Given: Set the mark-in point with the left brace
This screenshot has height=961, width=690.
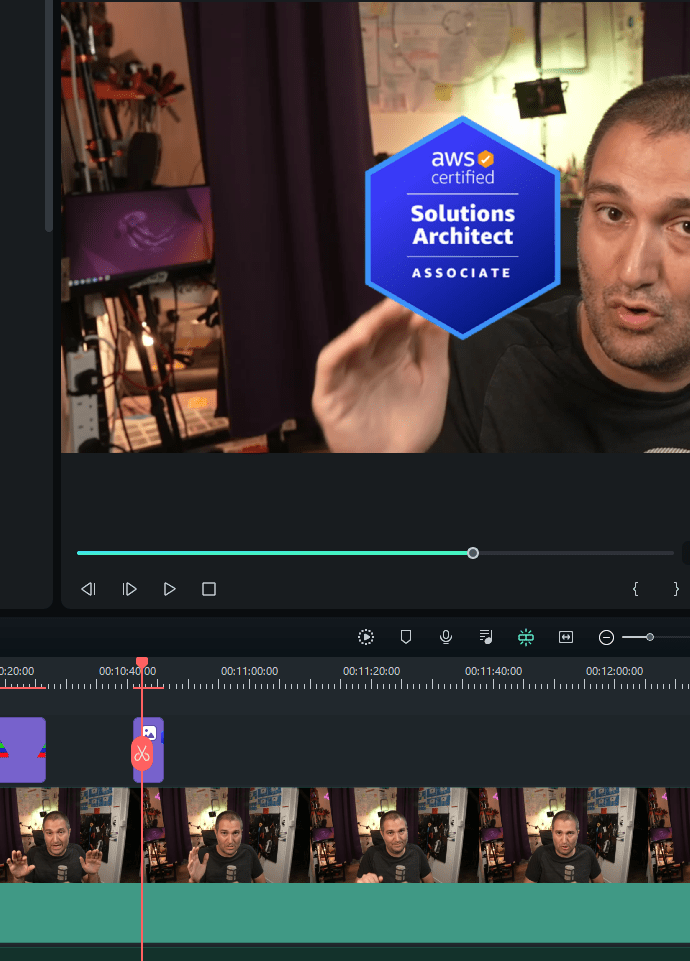Looking at the screenshot, I should pos(635,589).
